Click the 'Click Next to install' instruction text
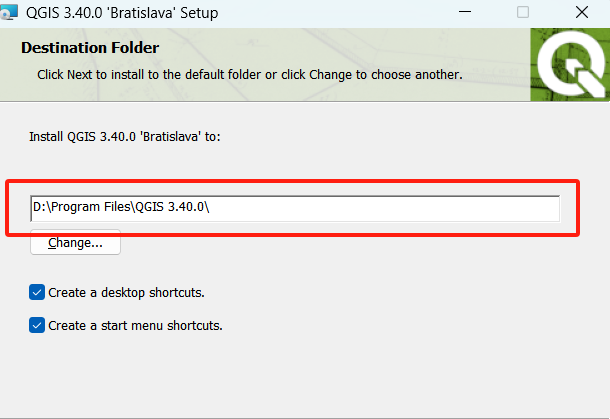The width and height of the screenshot is (610, 419). click(249, 75)
